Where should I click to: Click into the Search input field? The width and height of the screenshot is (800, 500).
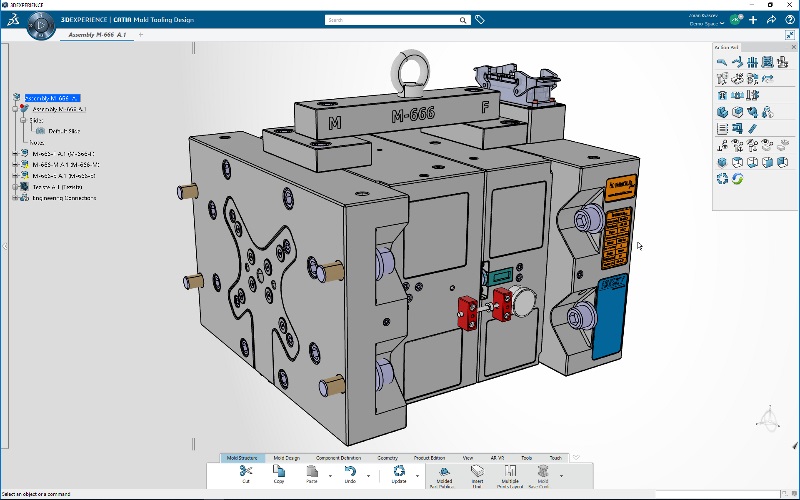click(395, 19)
